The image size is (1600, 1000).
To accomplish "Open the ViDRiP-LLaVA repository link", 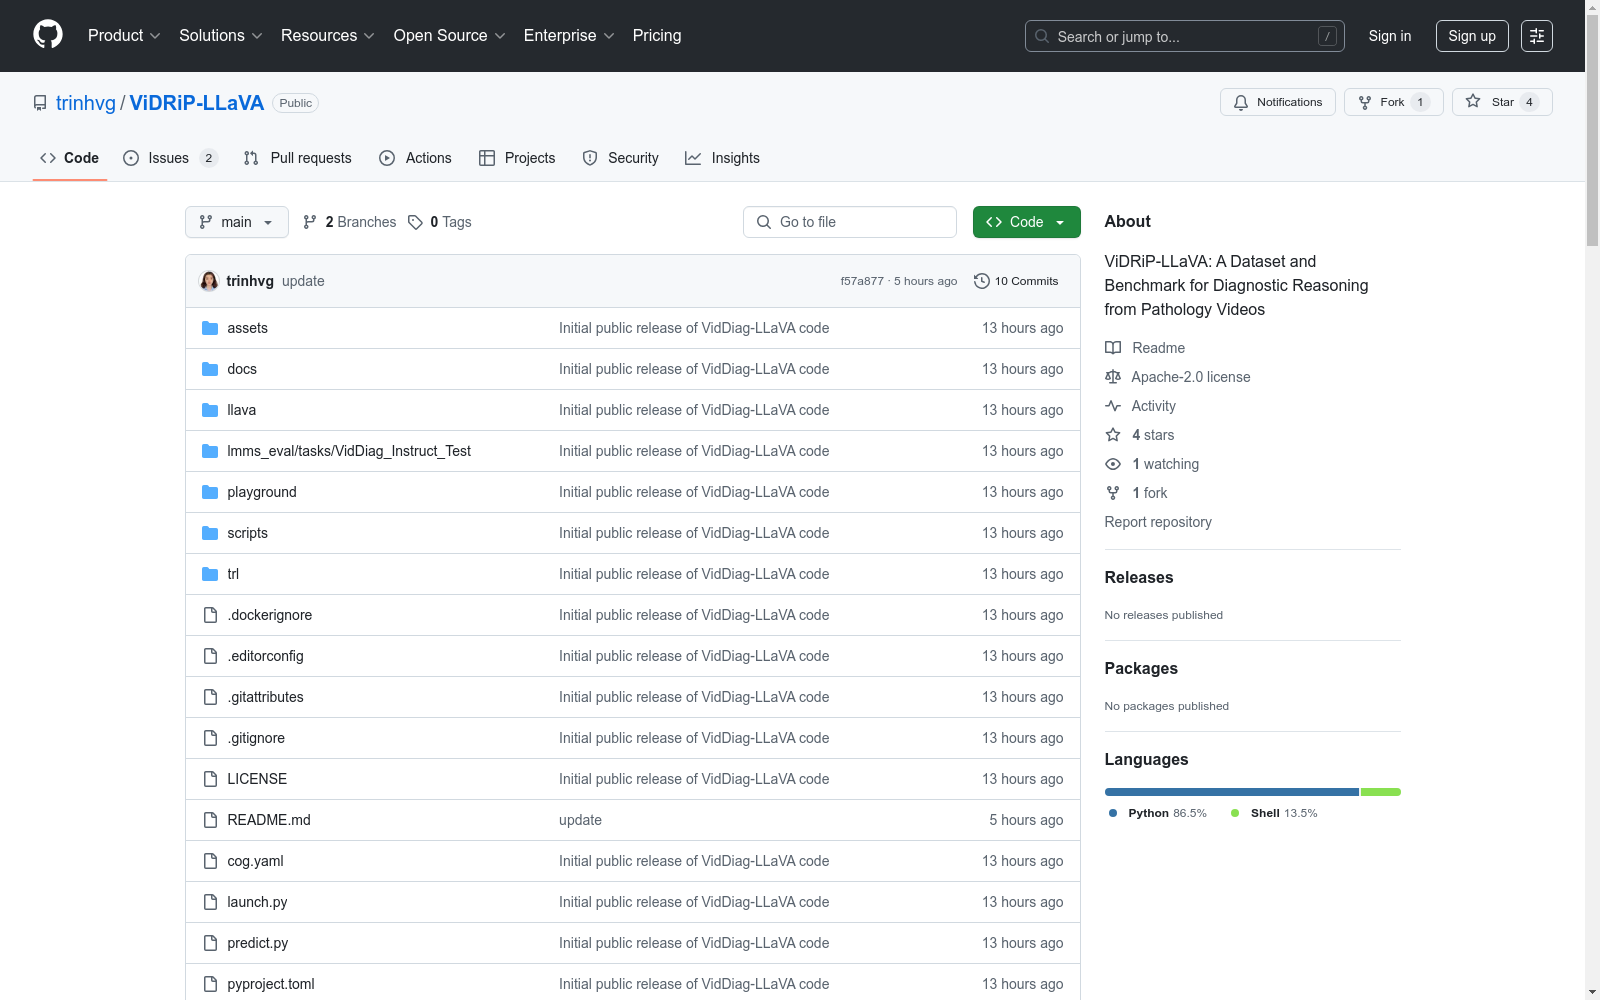I will (197, 103).
